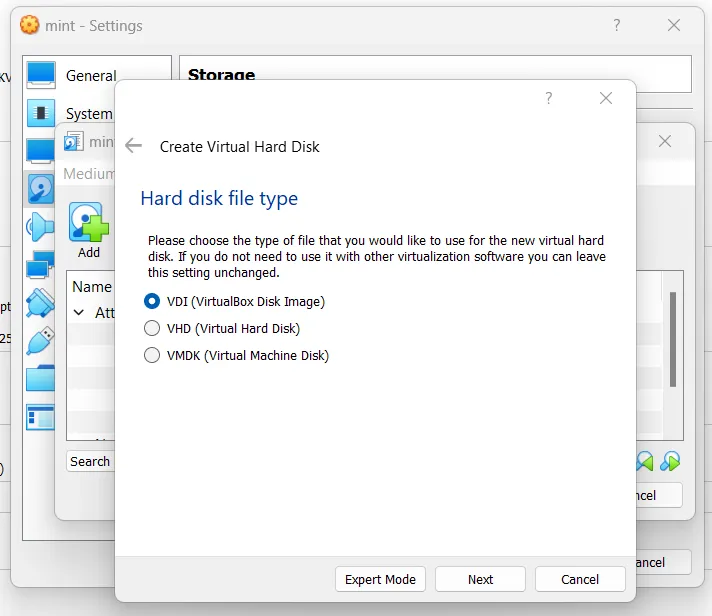712x616 pixels.
Task: Go back using the wizard back arrow
Action: 134,146
